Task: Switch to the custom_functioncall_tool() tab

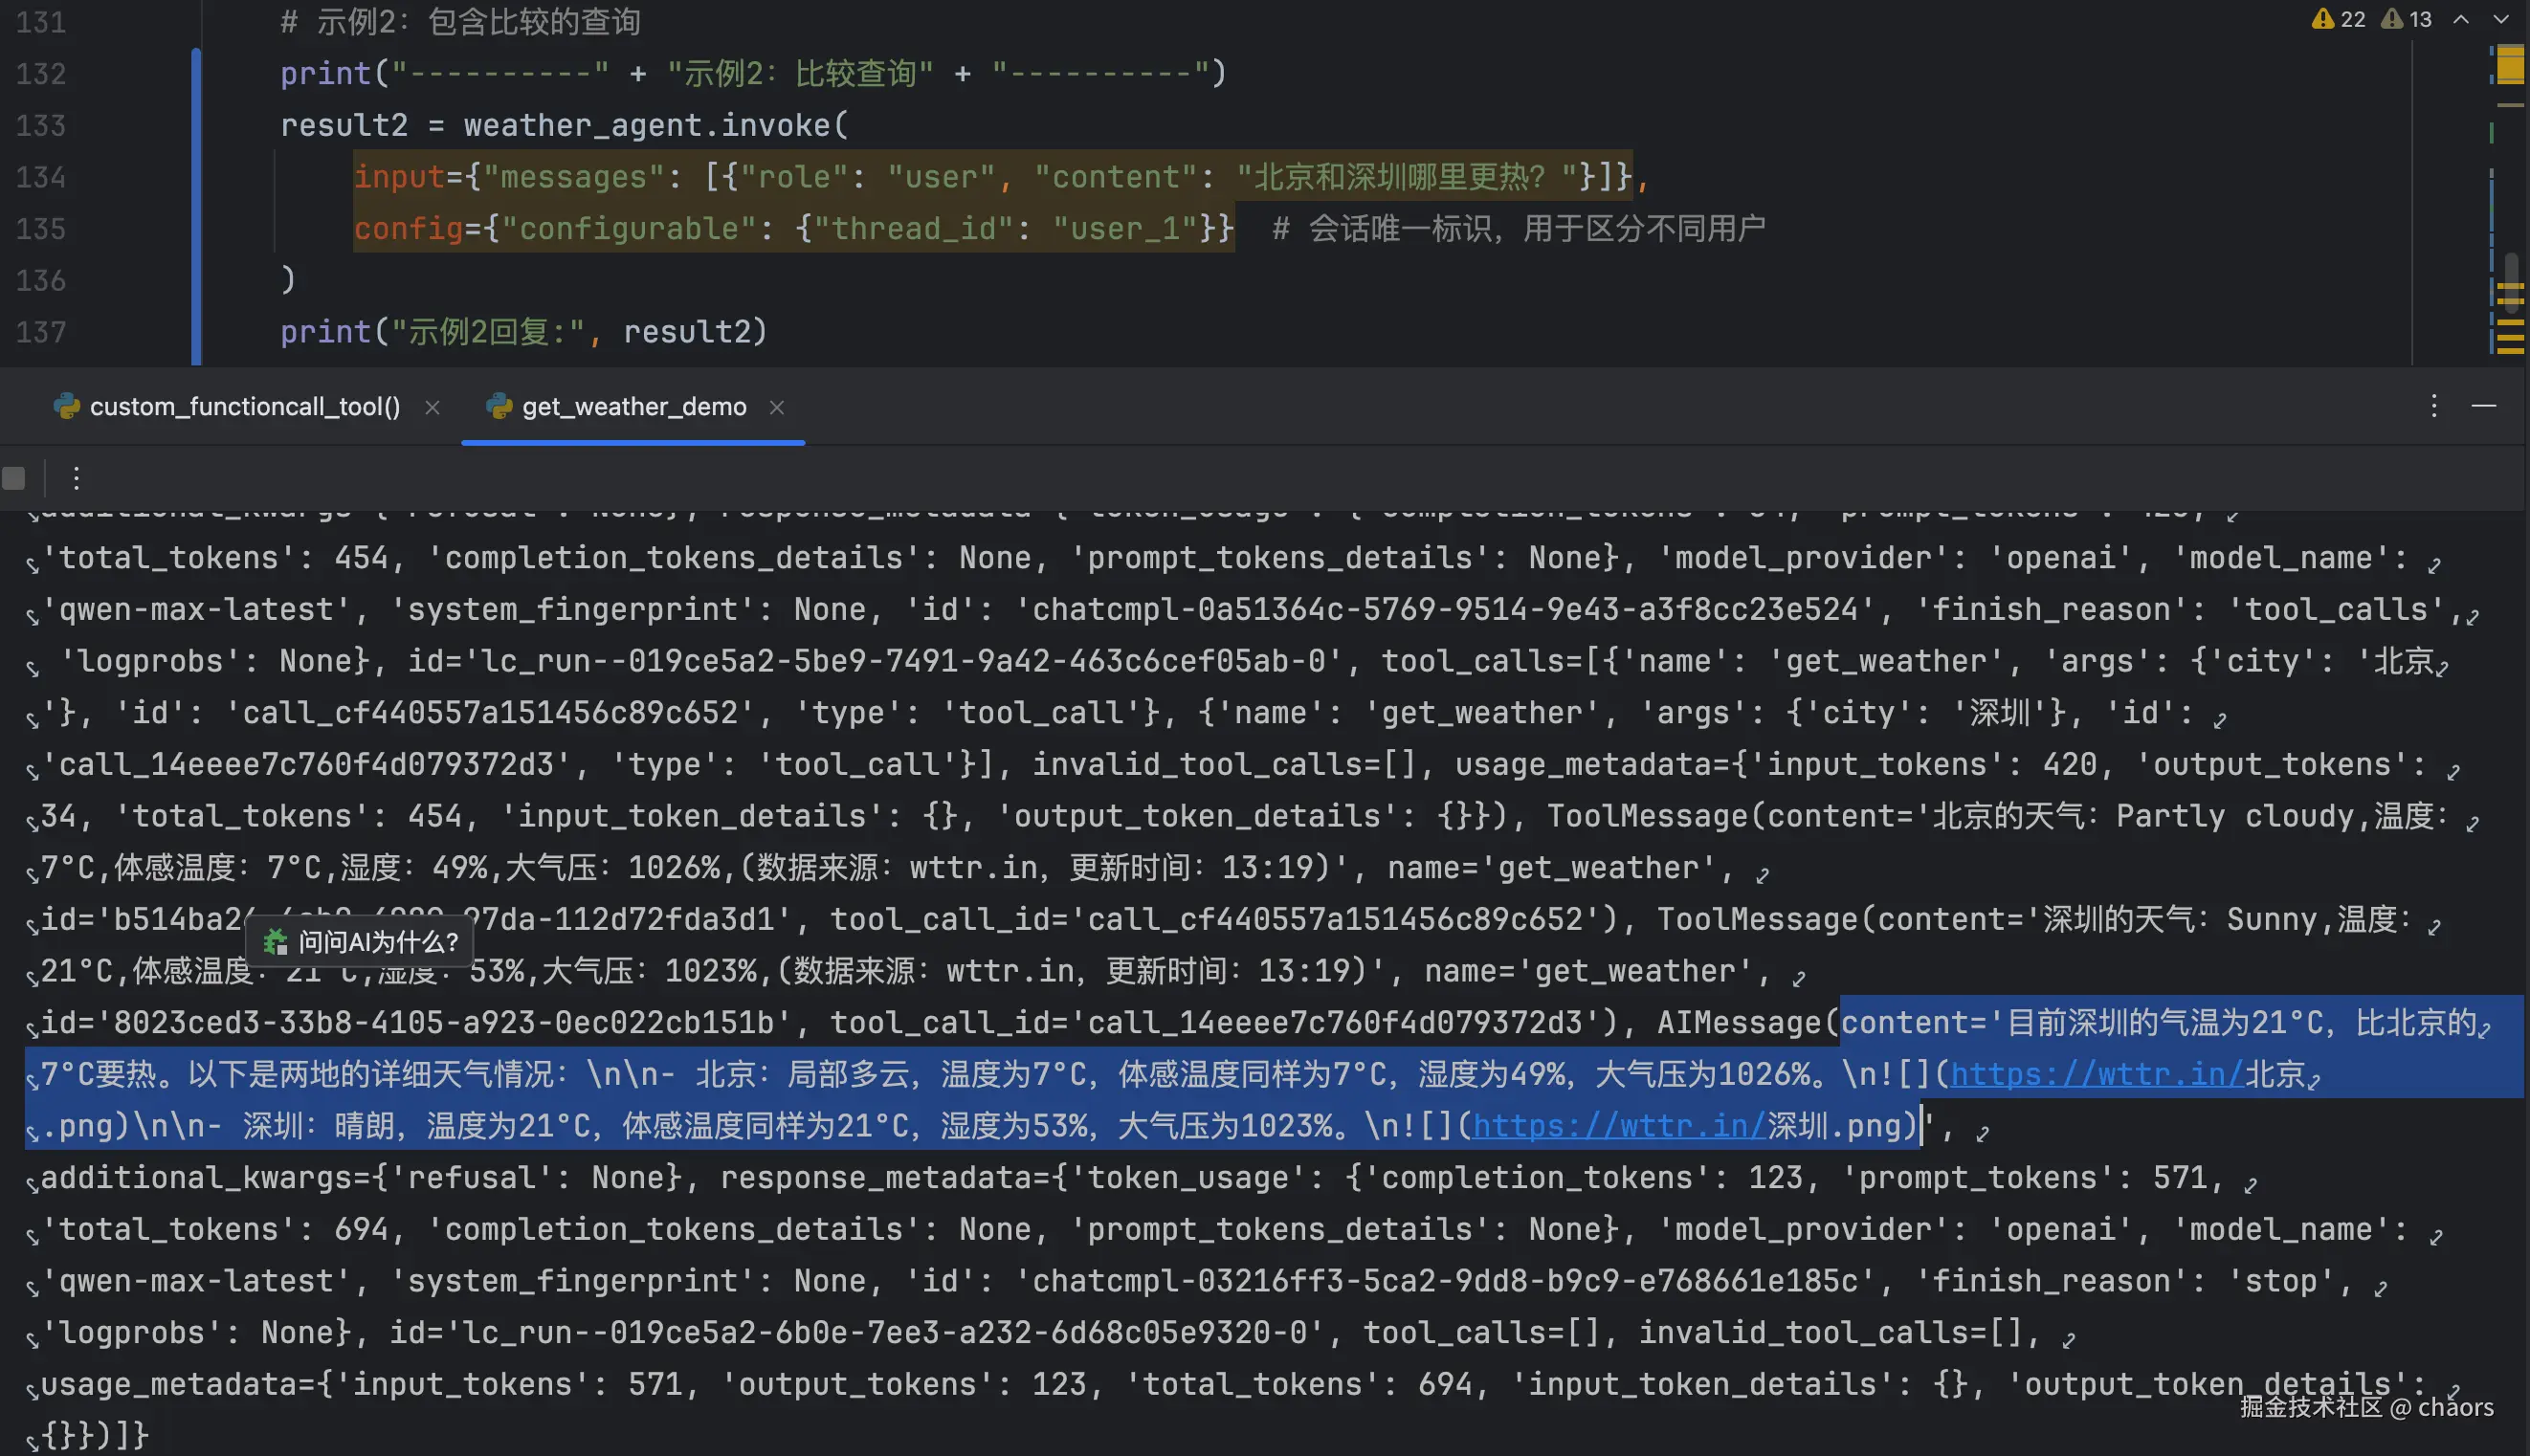Action: pyautogui.click(x=244, y=407)
